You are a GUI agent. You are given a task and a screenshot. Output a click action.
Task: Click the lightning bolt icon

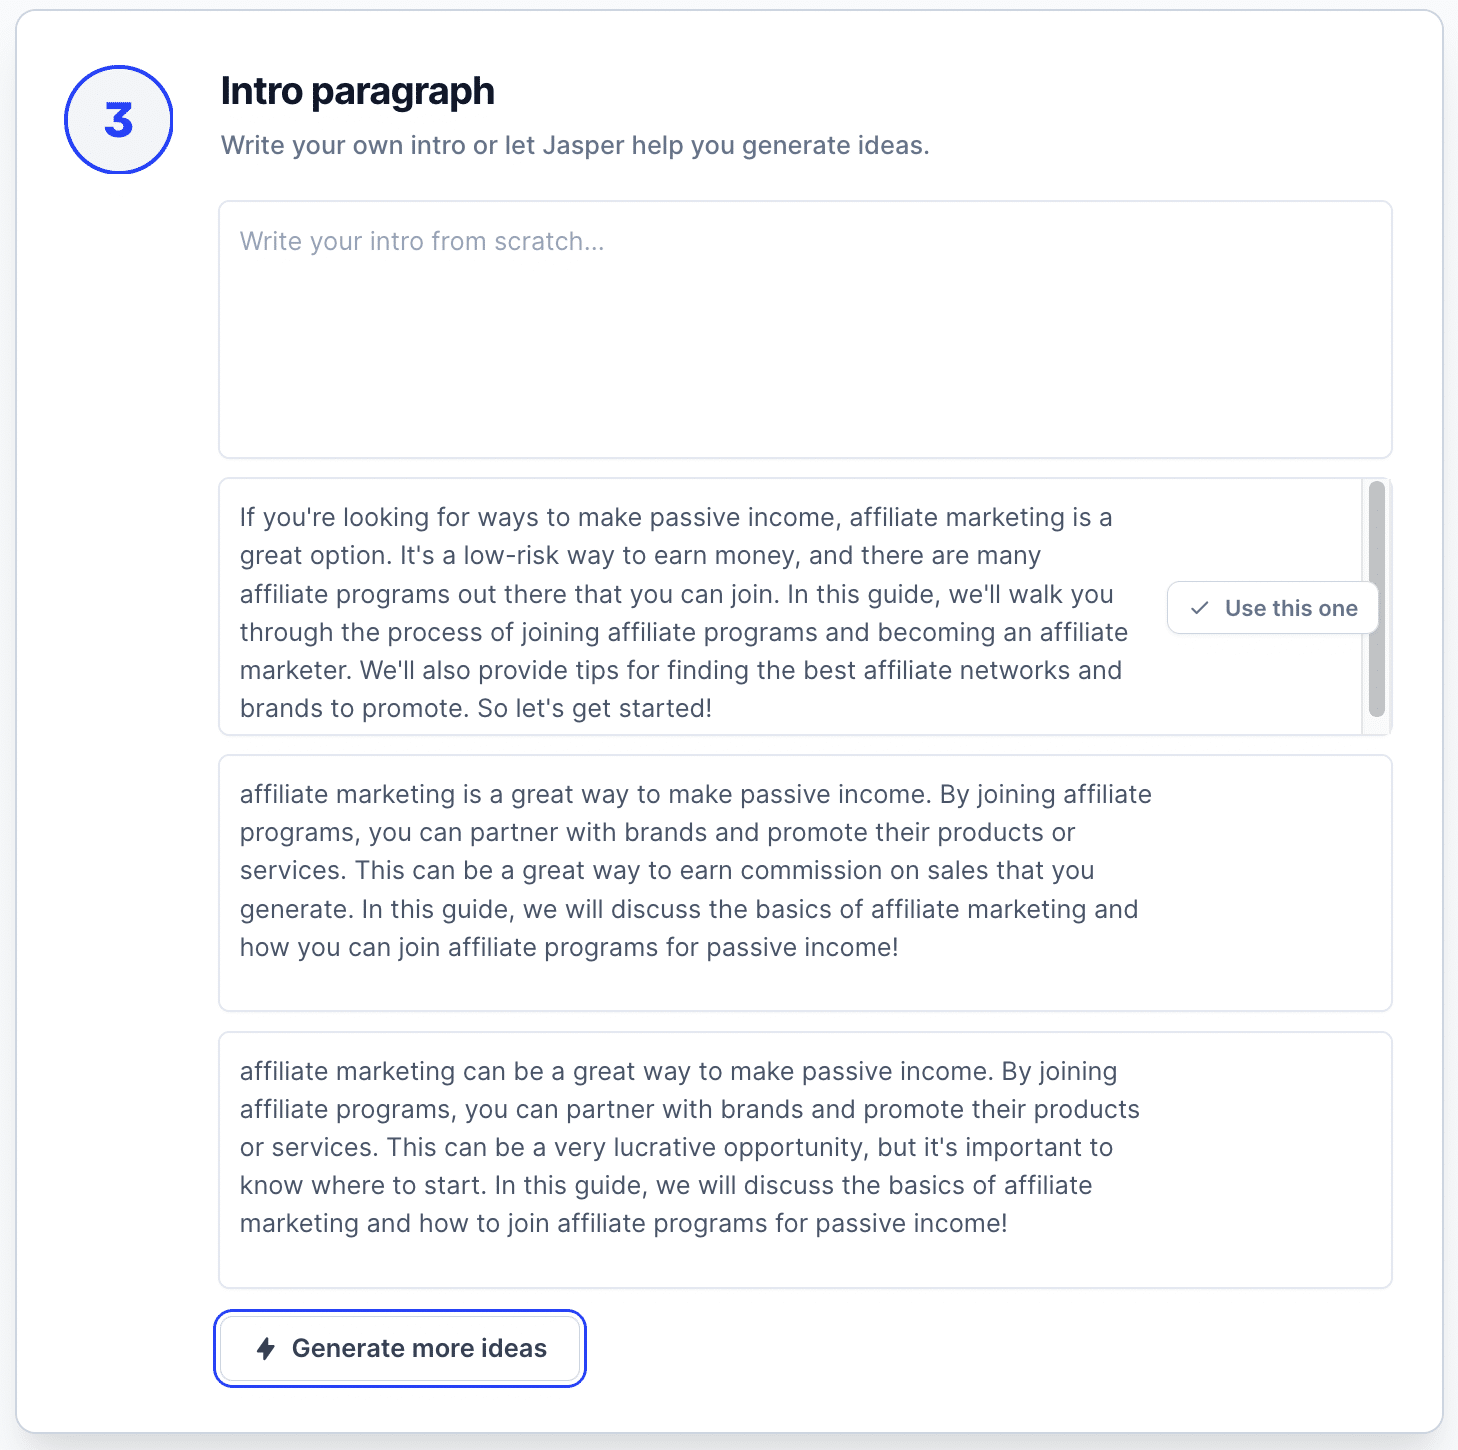tap(266, 1349)
